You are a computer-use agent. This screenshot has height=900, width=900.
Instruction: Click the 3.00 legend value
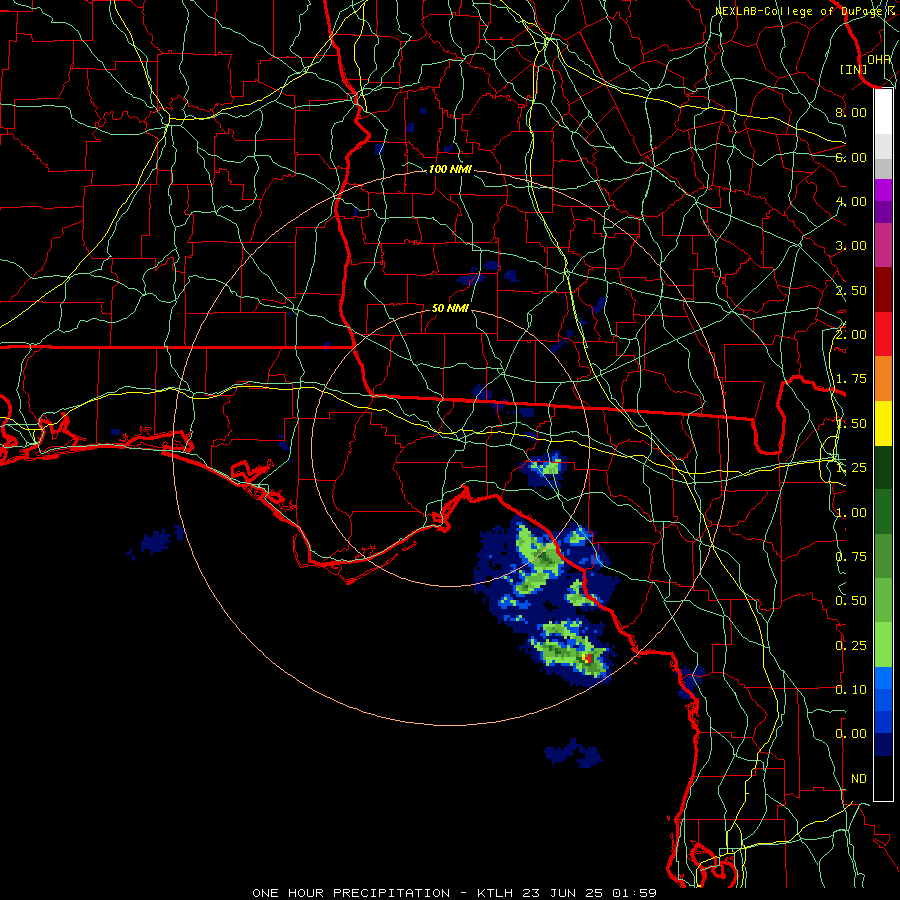(x=851, y=246)
